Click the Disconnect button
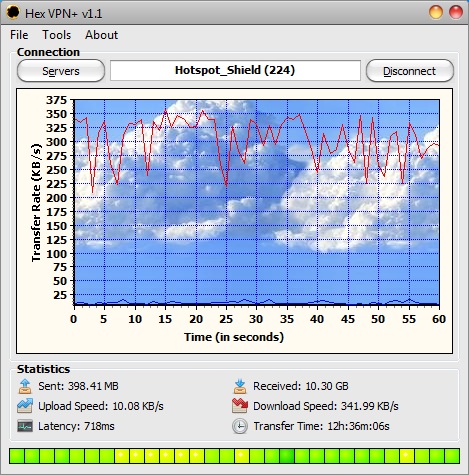The height and width of the screenshot is (475, 469). [x=410, y=71]
